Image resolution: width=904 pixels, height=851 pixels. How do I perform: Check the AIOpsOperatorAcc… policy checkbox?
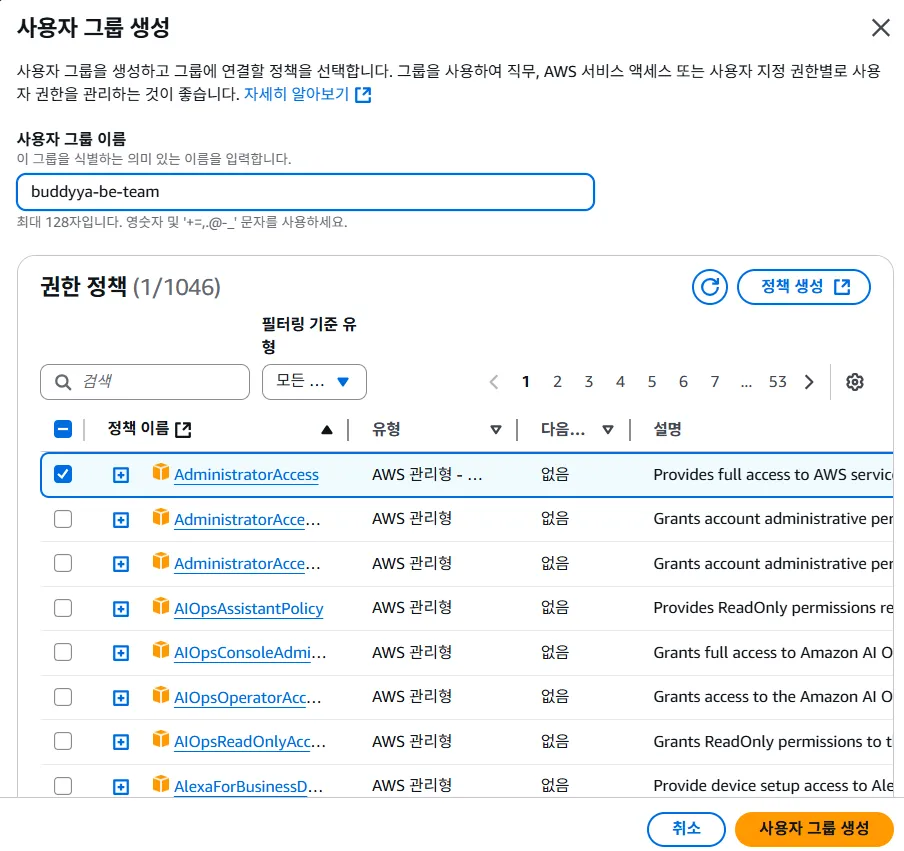coord(63,696)
